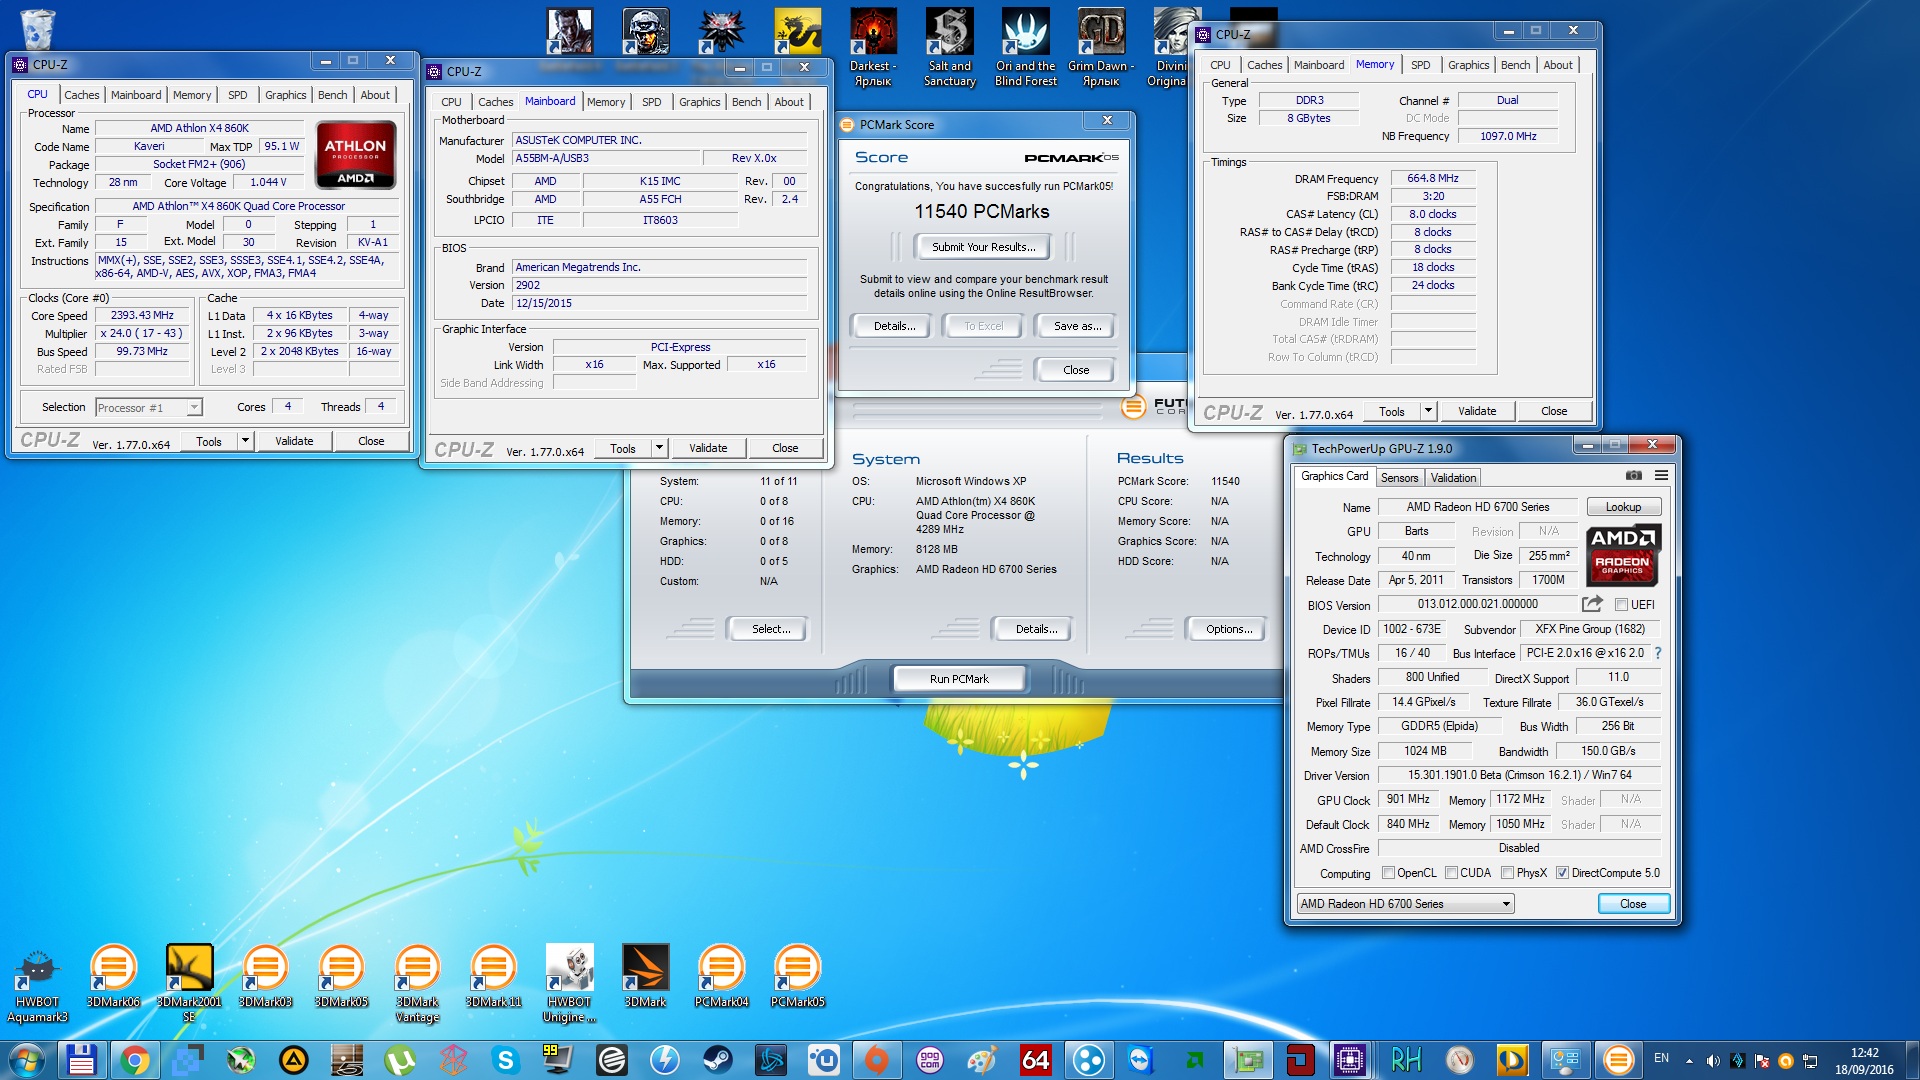Toggle the DirectCompute 5.0 checkbox
The image size is (1920, 1080).
point(1562,873)
